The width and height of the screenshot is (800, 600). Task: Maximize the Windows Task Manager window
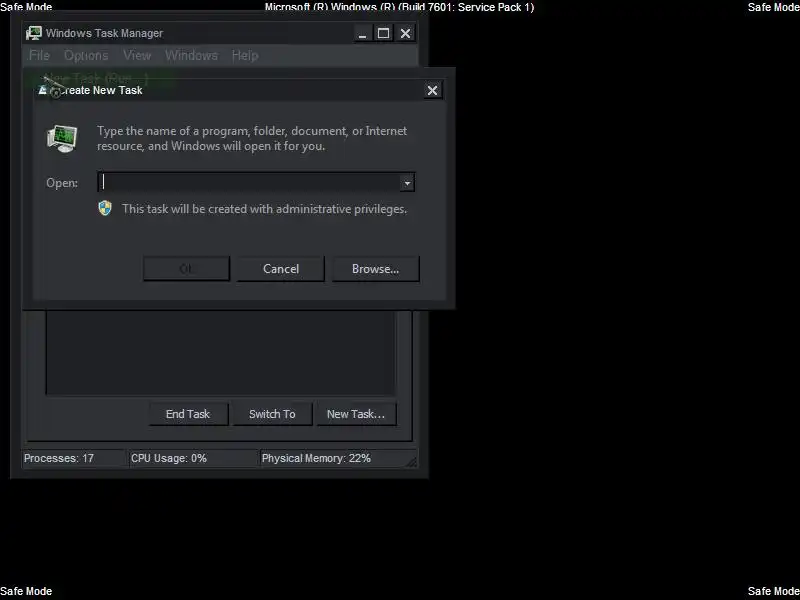383,34
